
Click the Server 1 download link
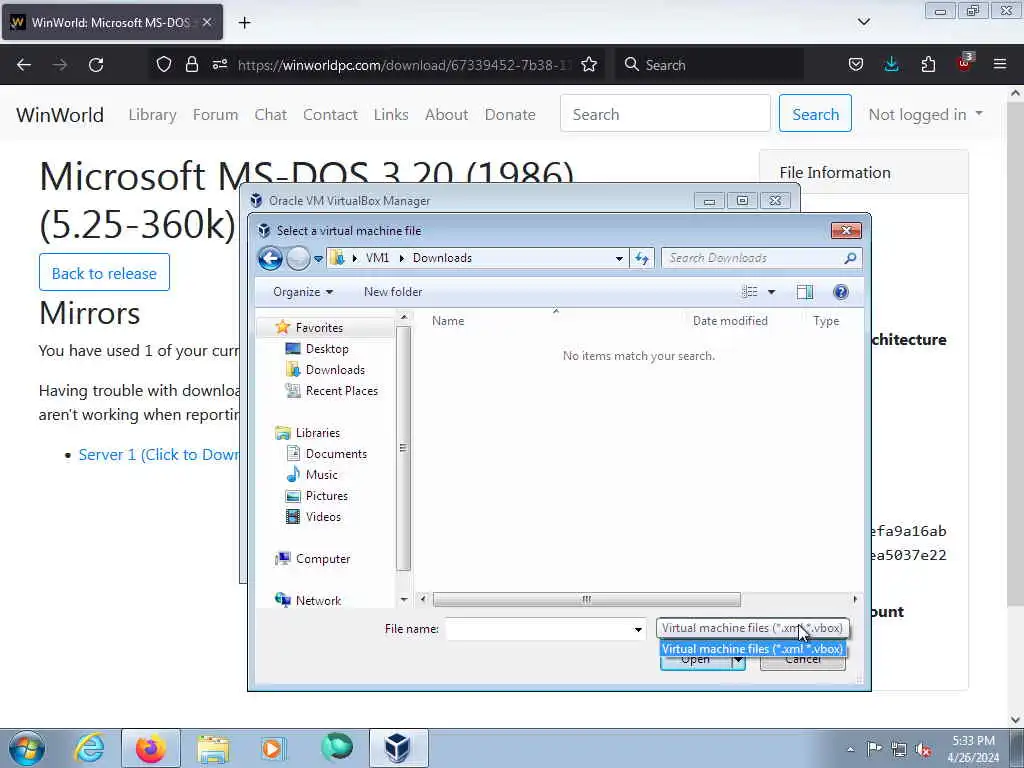(x=159, y=455)
